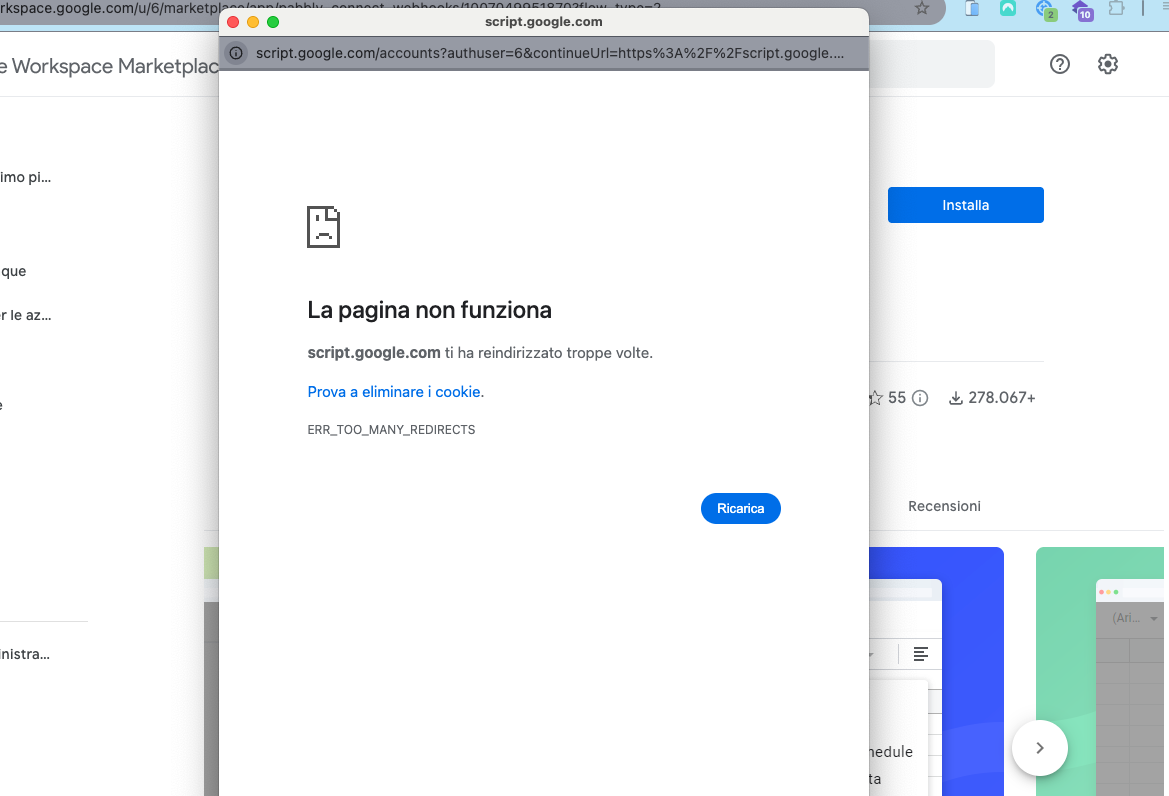1169x796 pixels.
Task: Click the download count icon beside 278.067+
Action: tap(955, 398)
